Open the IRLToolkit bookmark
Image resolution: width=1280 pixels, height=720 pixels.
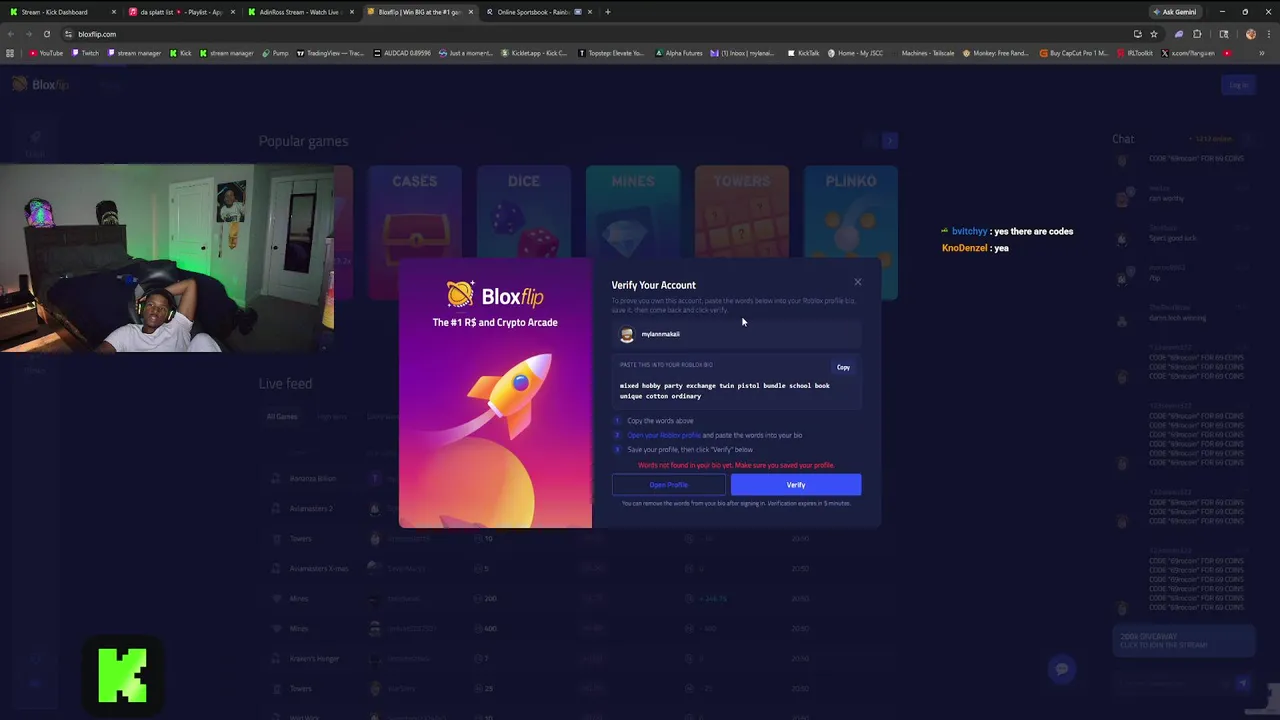pyautogui.click(x=1134, y=53)
